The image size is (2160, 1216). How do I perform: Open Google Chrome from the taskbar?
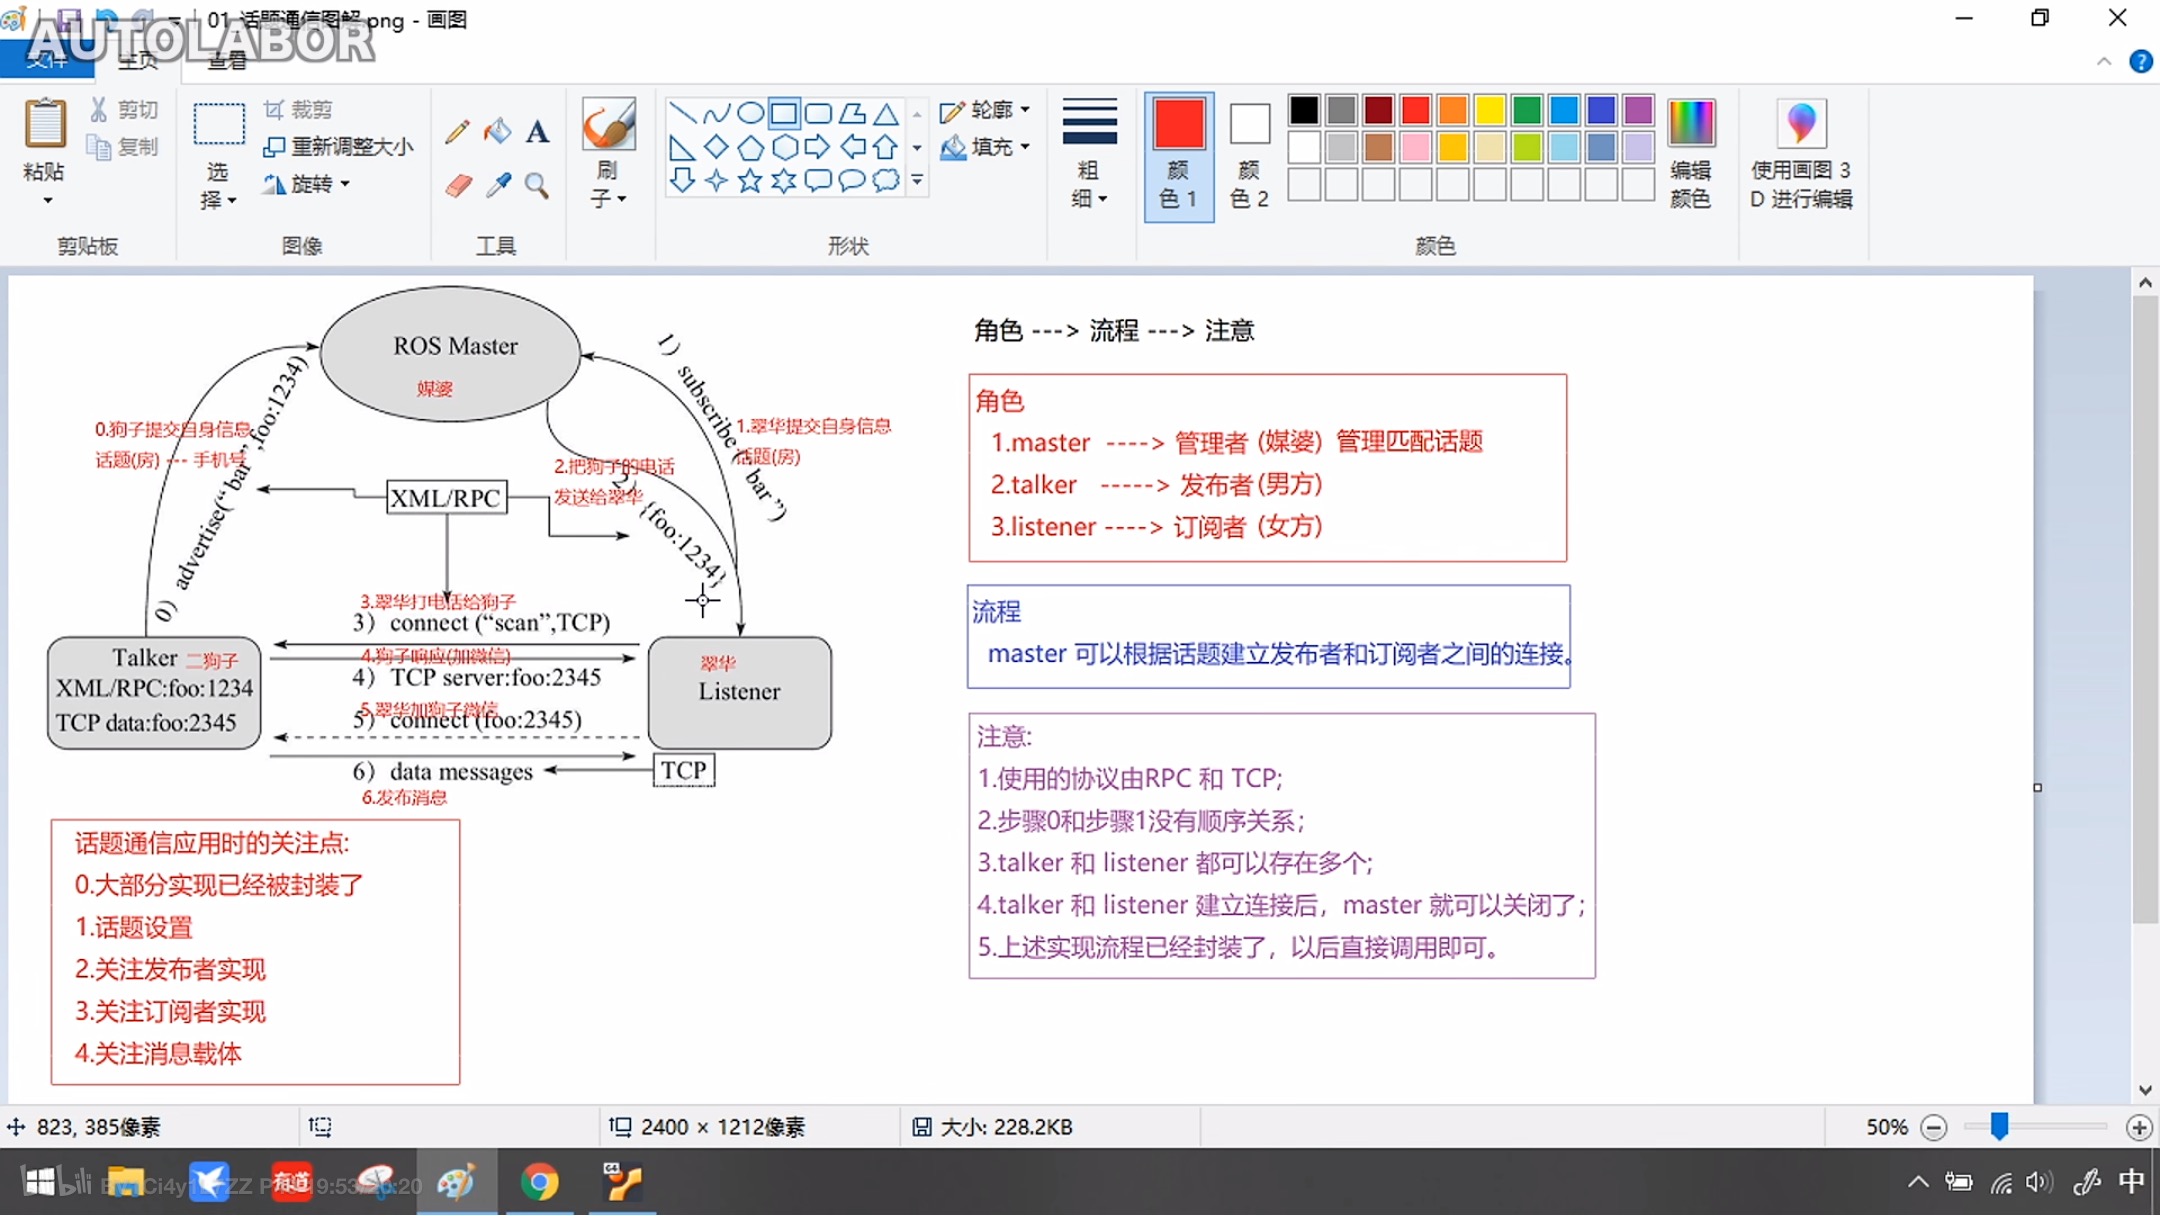tap(541, 1183)
